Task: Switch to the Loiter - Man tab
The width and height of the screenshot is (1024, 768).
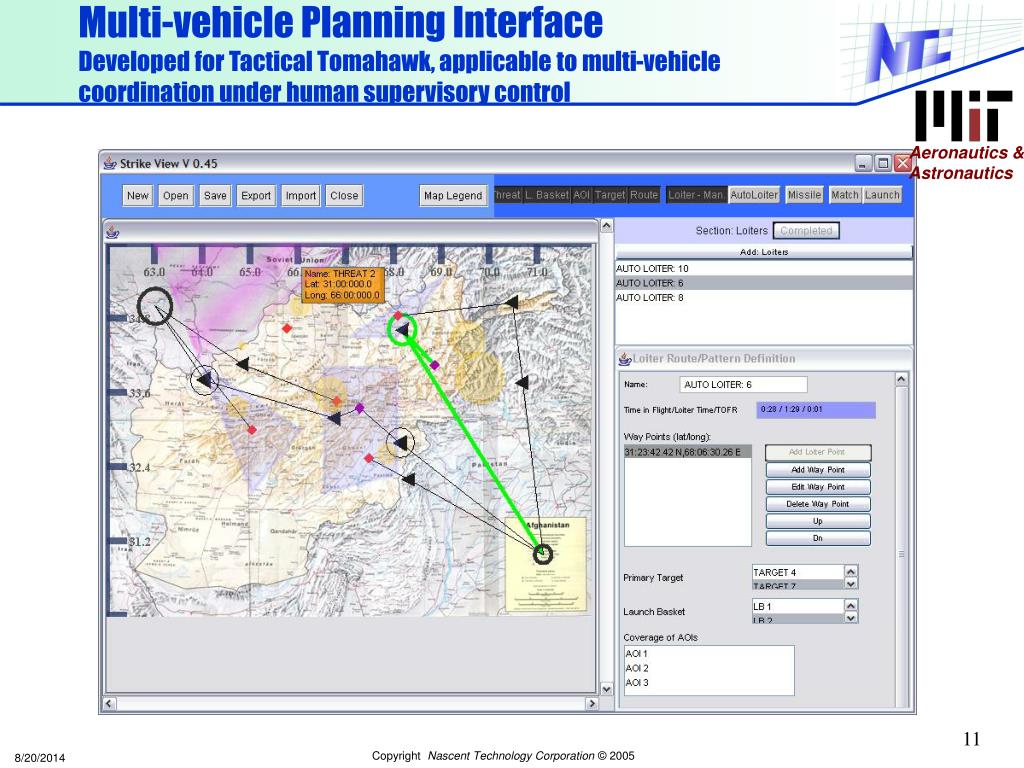Action: [695, 195]
